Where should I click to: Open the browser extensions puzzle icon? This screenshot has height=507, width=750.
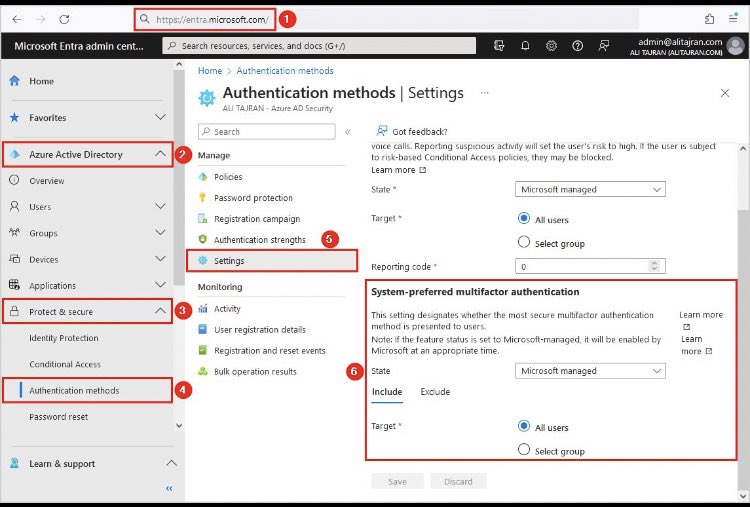coord(710,19)
